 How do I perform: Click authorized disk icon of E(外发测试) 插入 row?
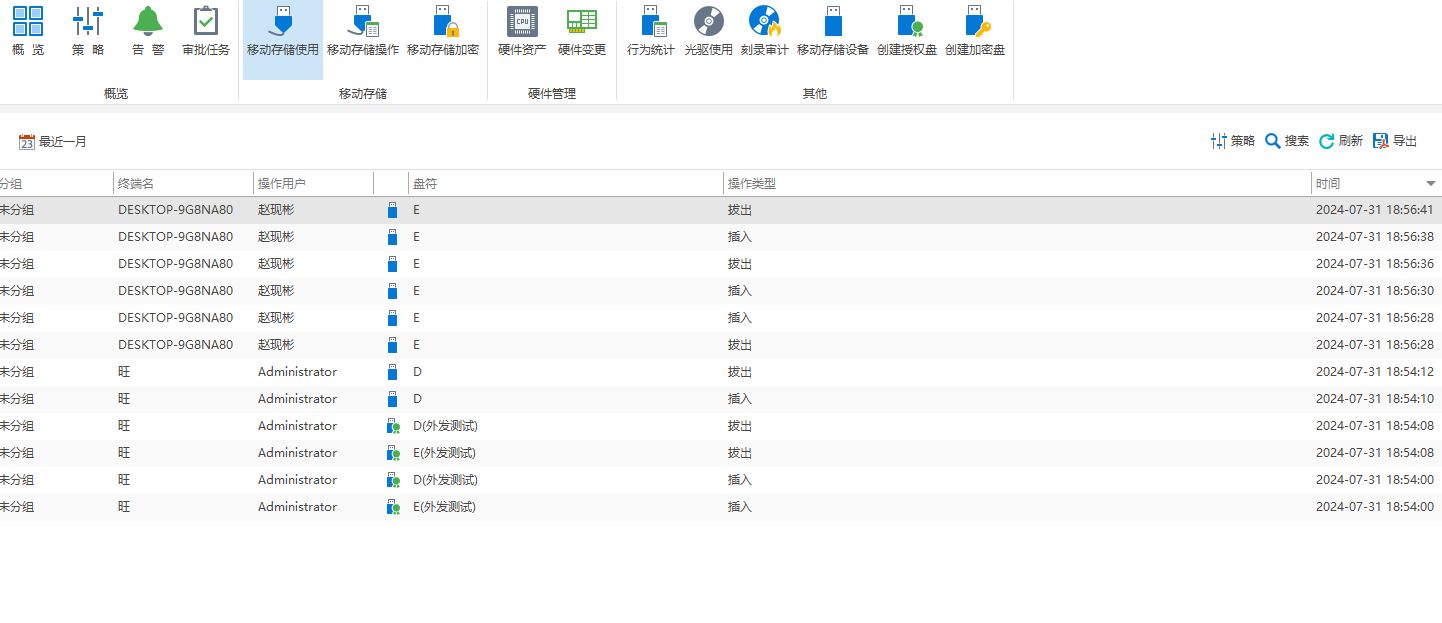(393, 507)
